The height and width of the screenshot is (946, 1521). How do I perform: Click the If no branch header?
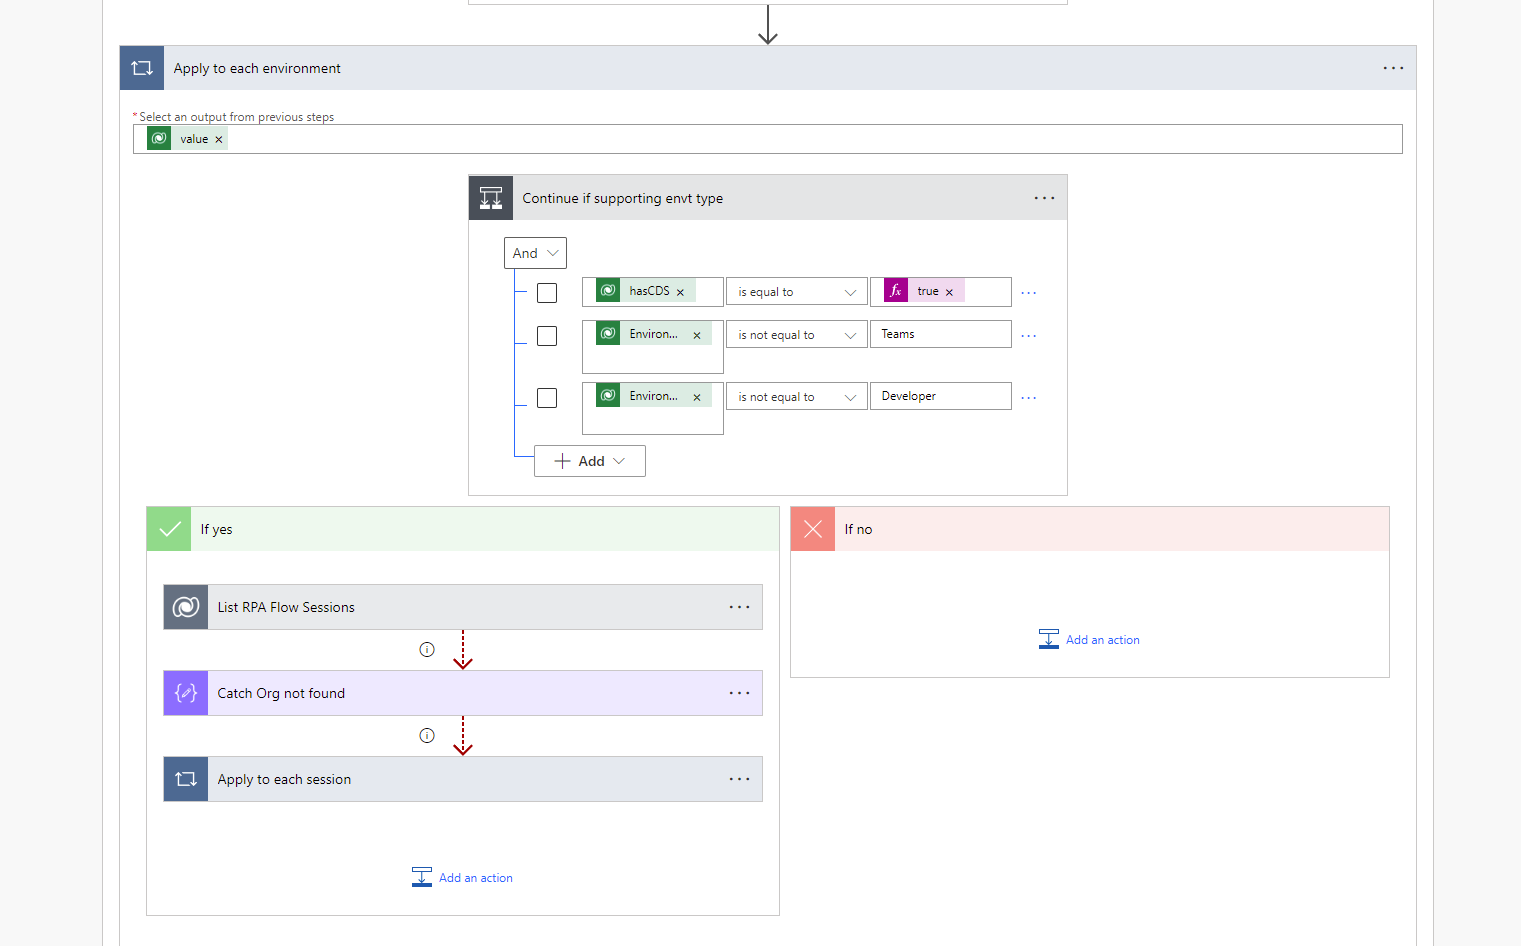coord(1090,529)
